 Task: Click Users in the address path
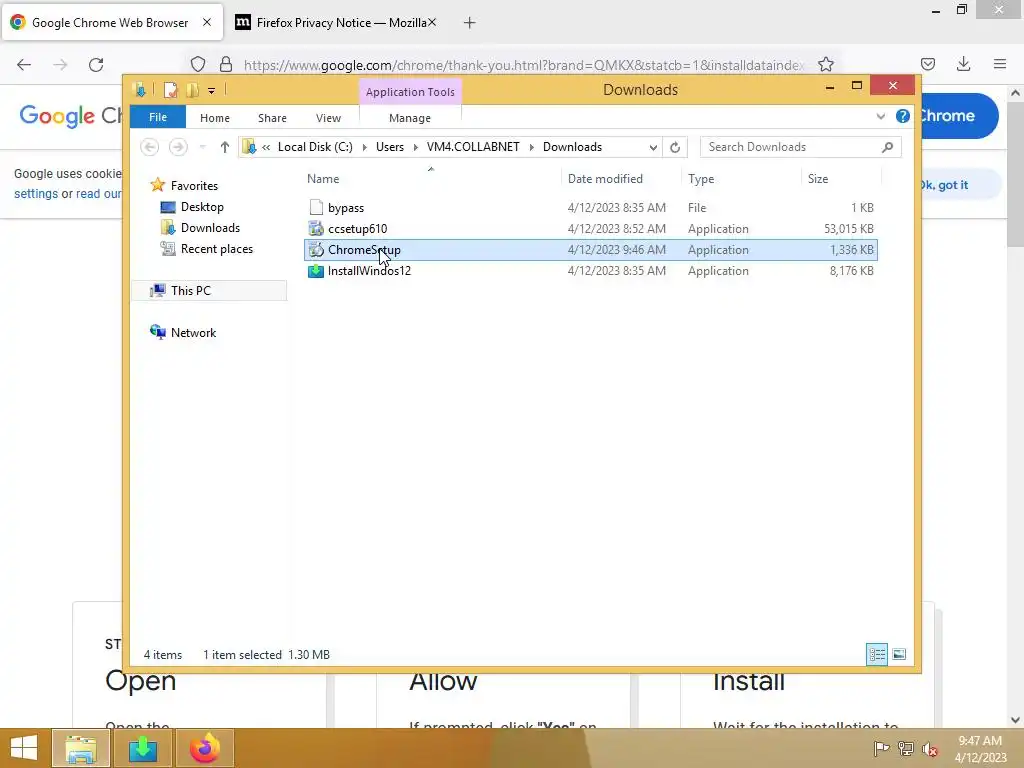point(390,147)
